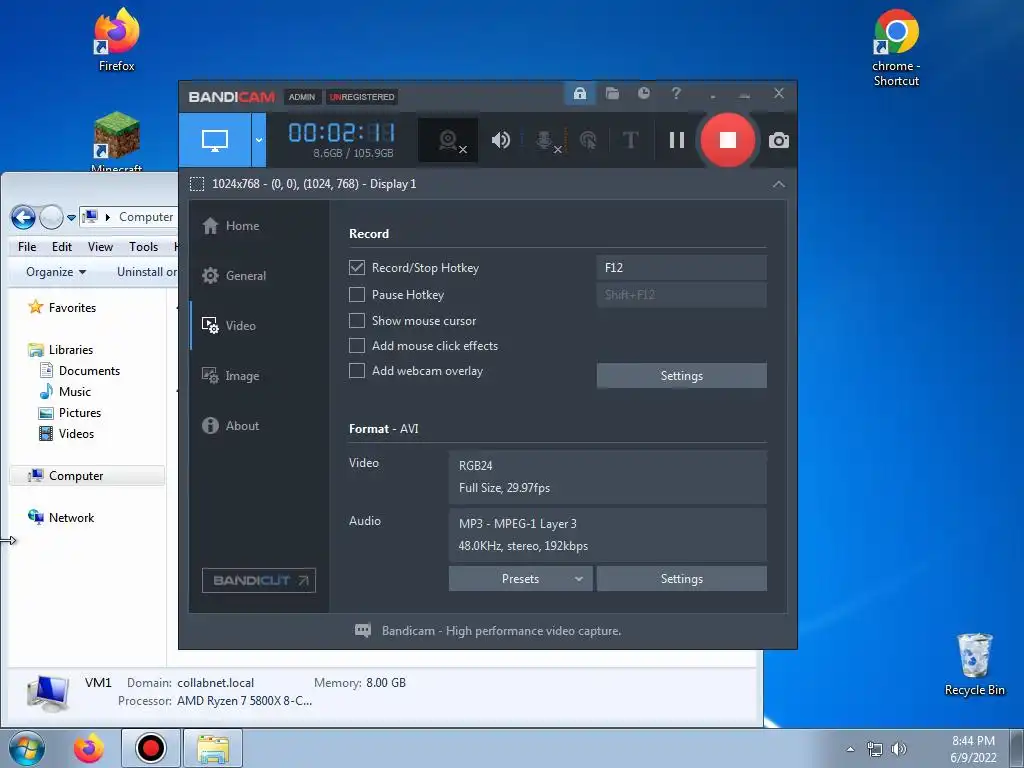Open Format section Settings button
This screenshot has width=1024, height=768.
[x=681, y=579]
